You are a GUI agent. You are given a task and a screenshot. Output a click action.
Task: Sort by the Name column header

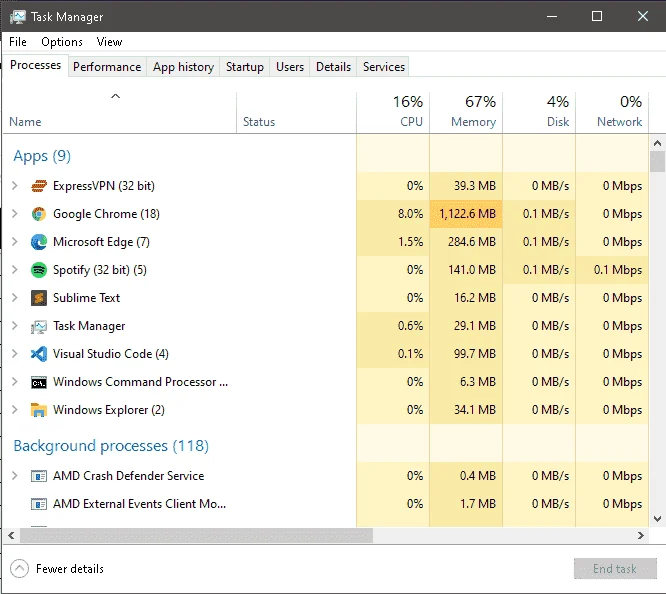(x=119, y=113)
